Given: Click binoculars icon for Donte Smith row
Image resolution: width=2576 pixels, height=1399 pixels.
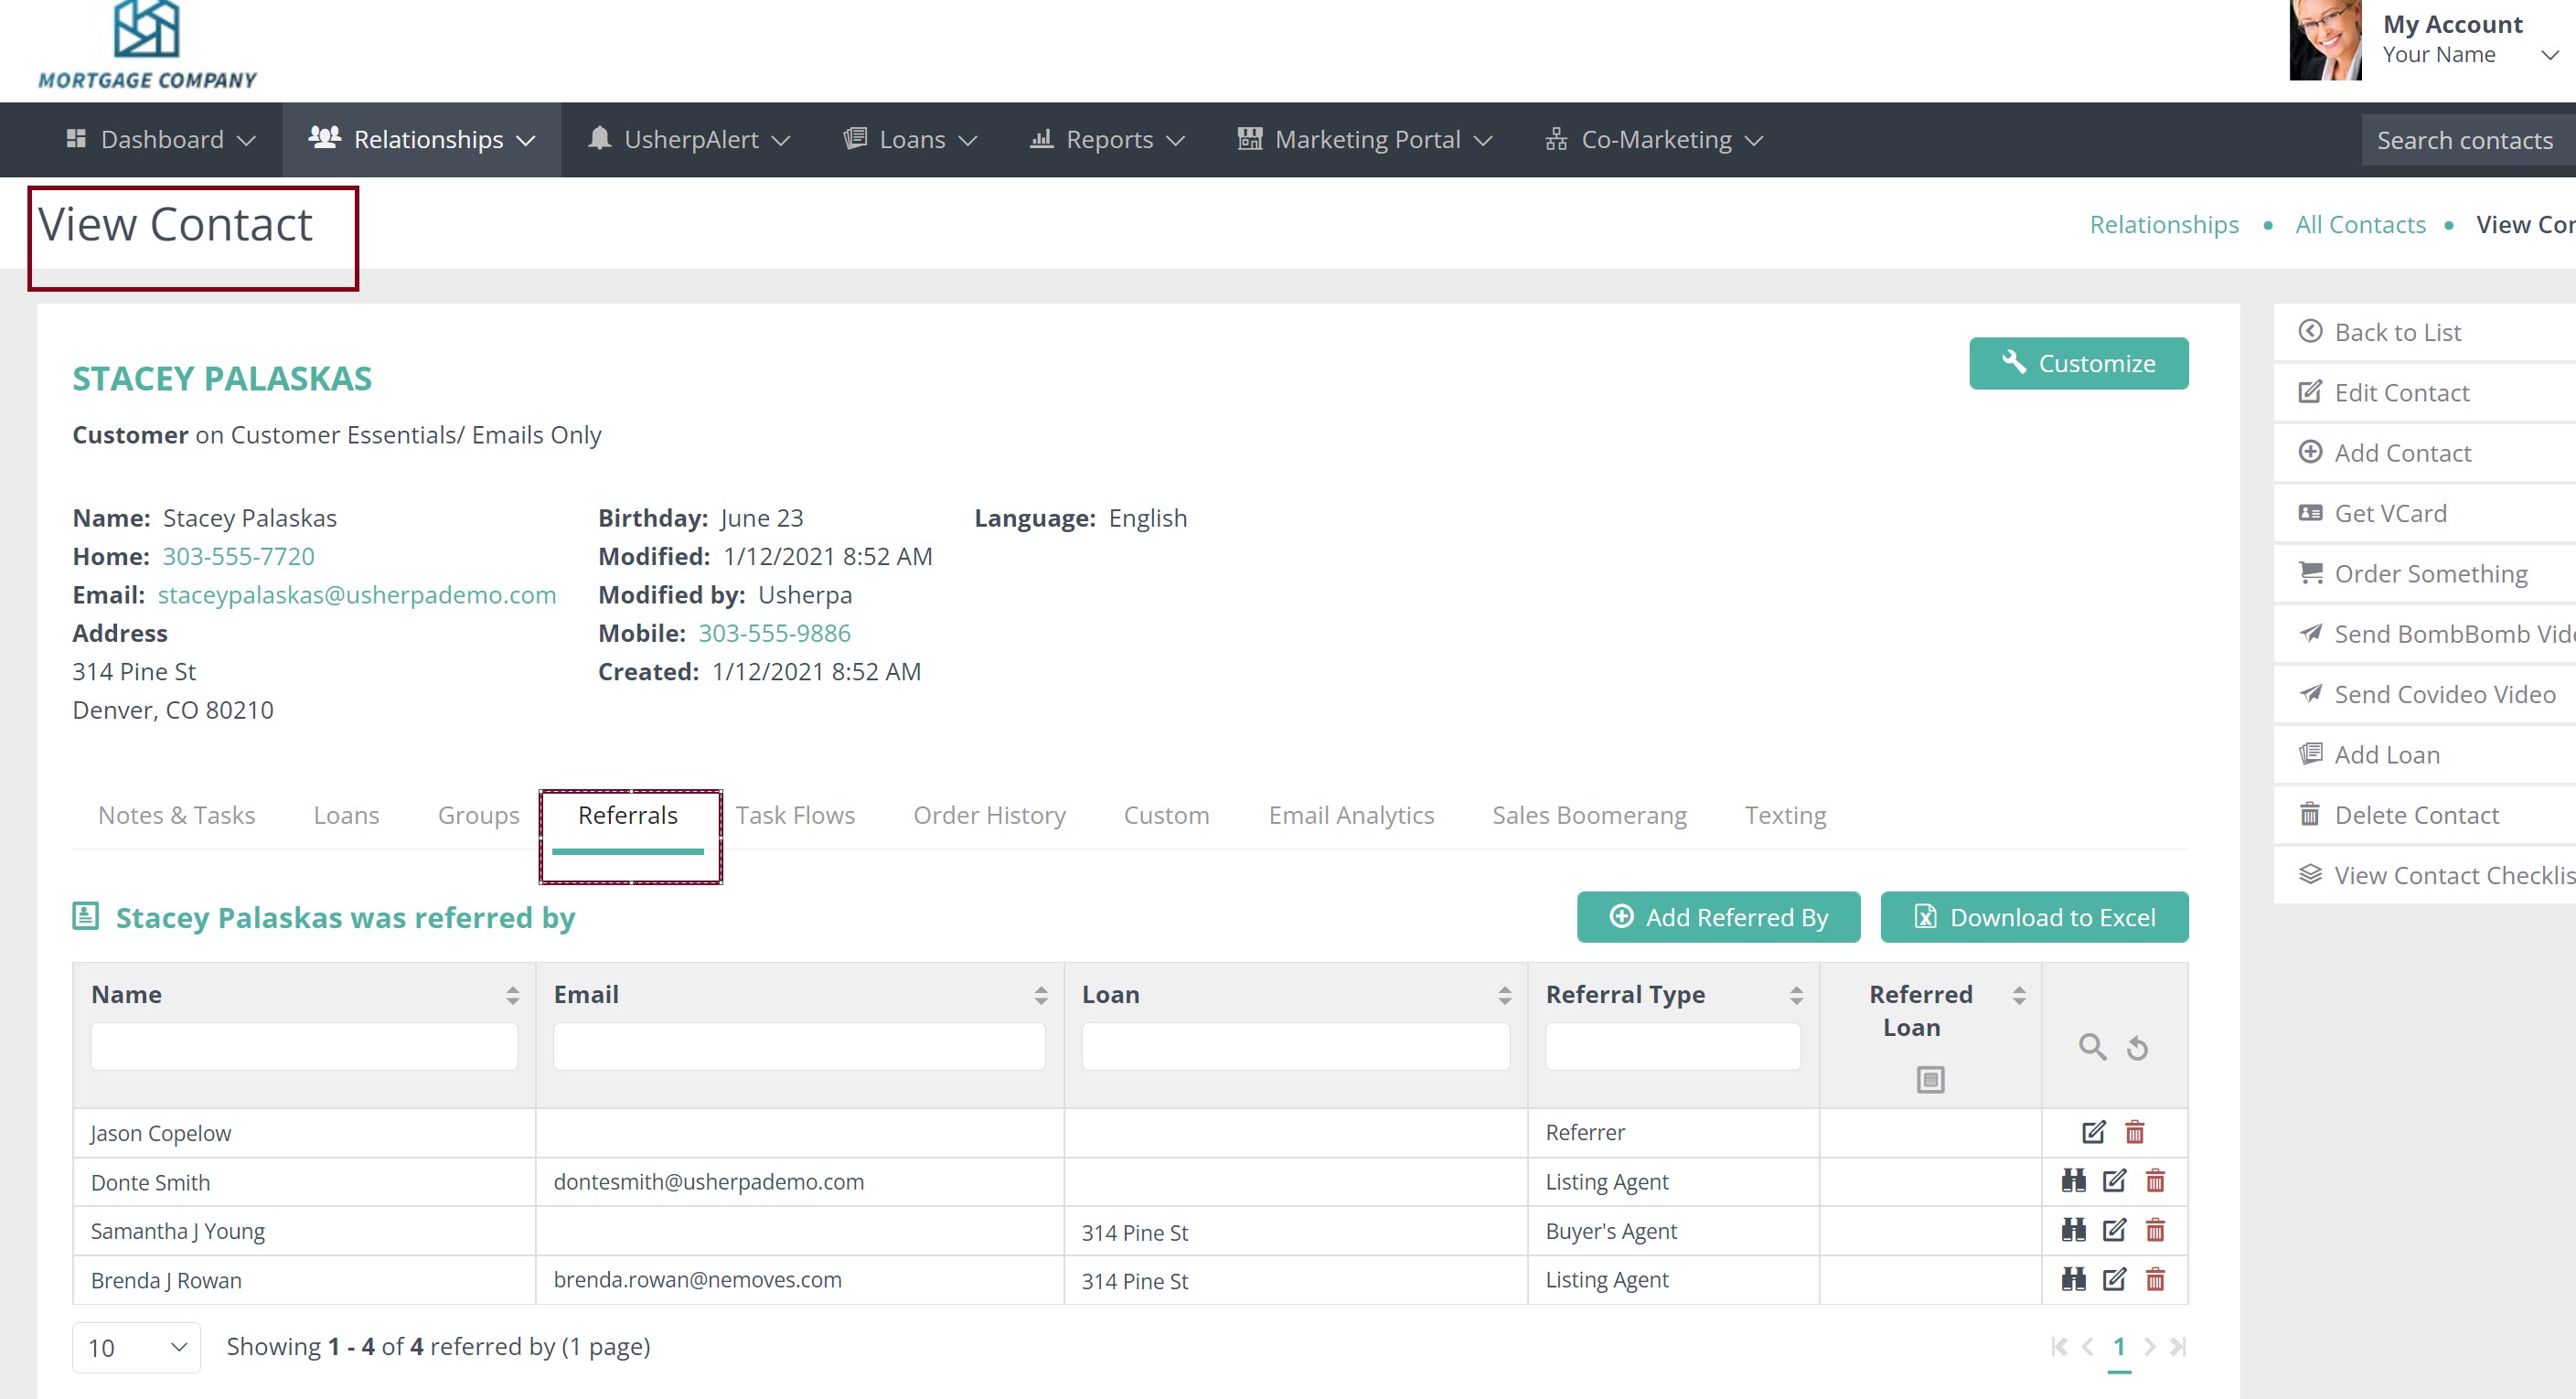Looking at the screenshot, I should [x=2073, y=1181].
